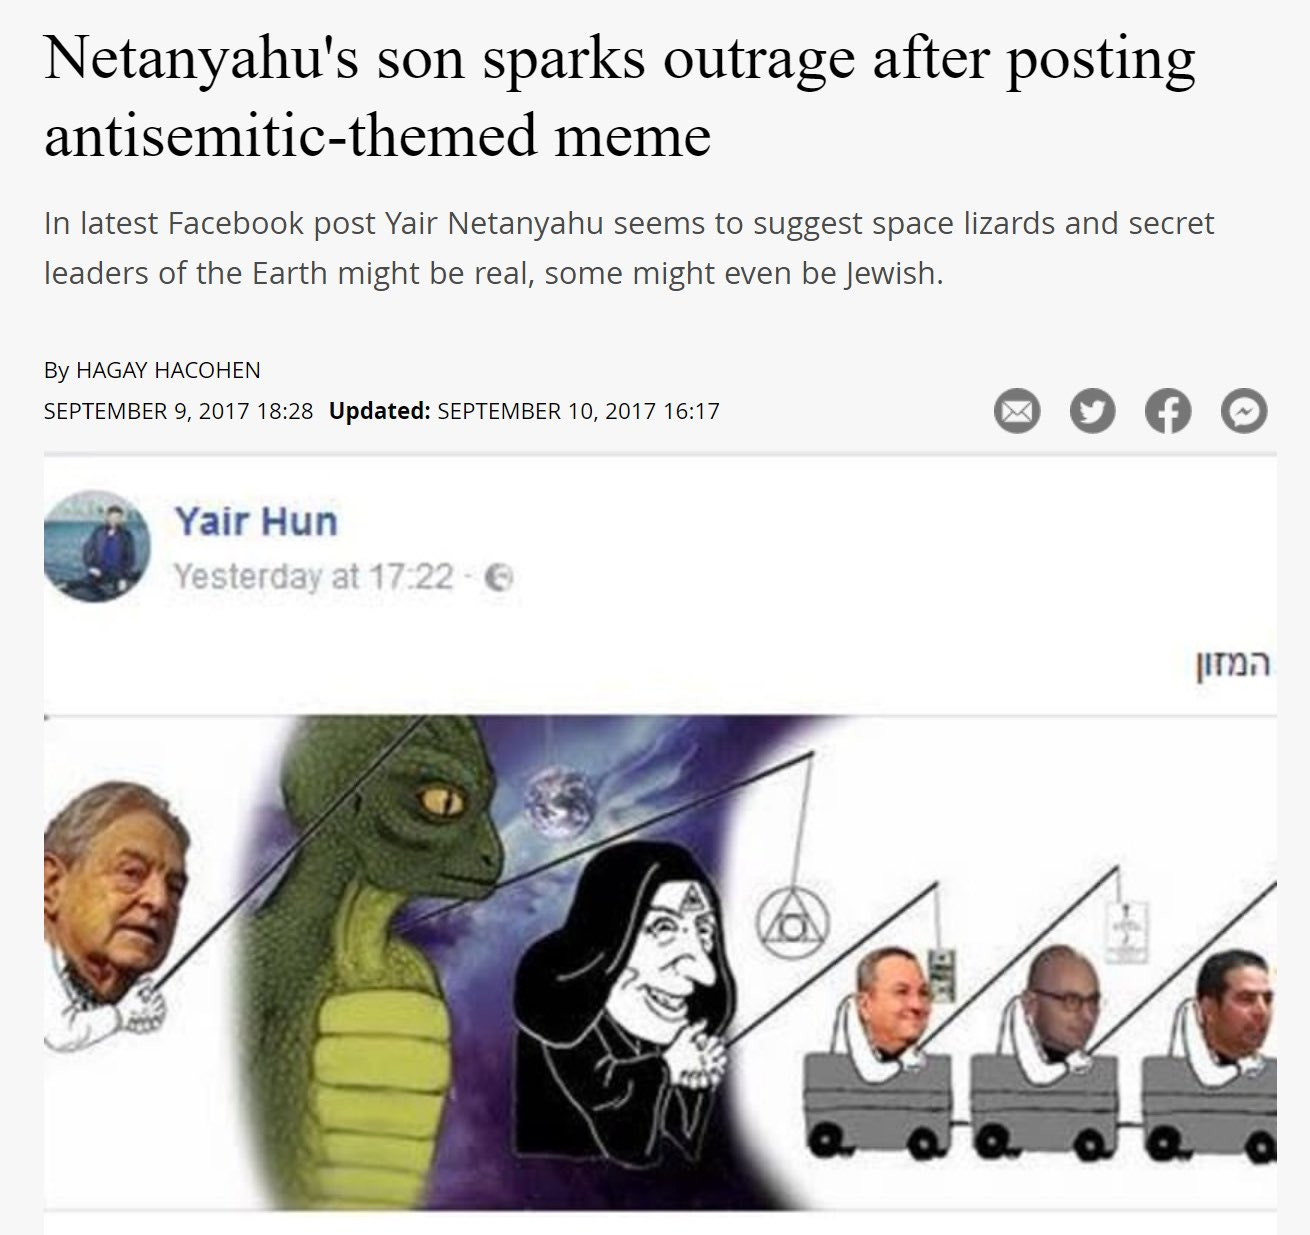Open the Yair Hun profile avatar
This screenshot has width=1310, height=1235.
(97, 546)
